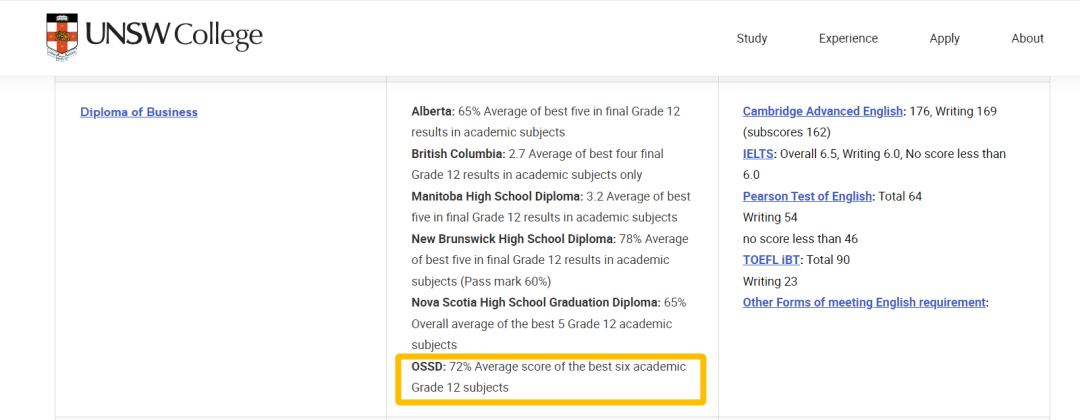Go to the About navigation item
This screenshot has height=420, width=1080.
point(1027,39)
